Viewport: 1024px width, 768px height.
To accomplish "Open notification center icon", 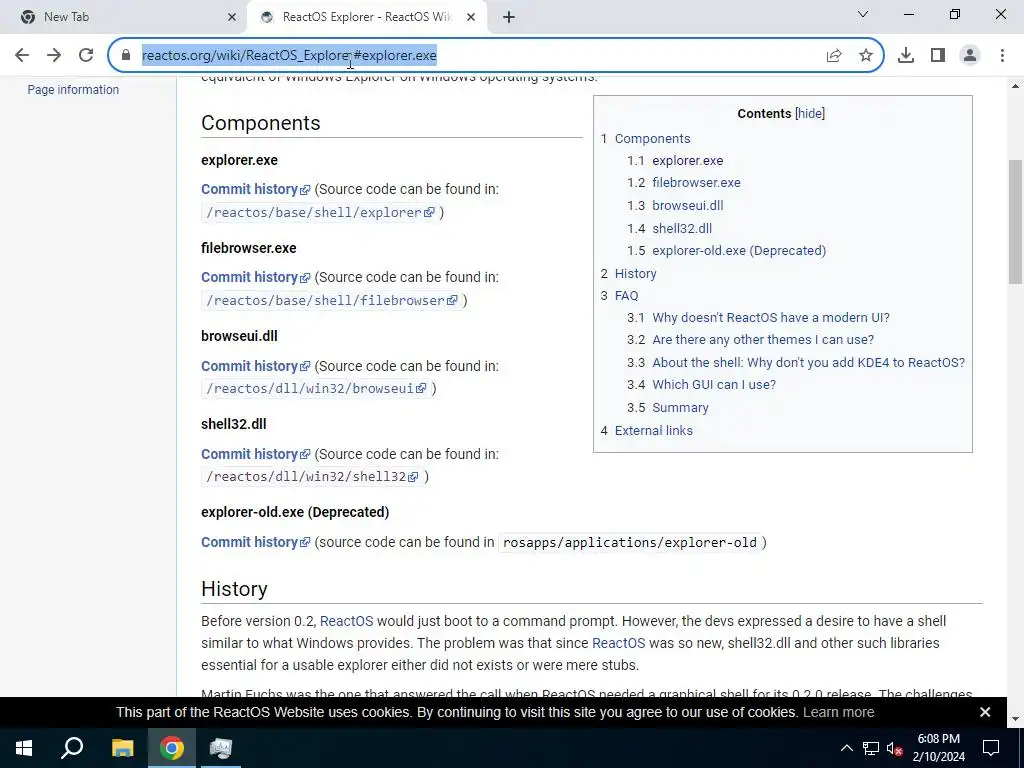I will click(991, 748).
